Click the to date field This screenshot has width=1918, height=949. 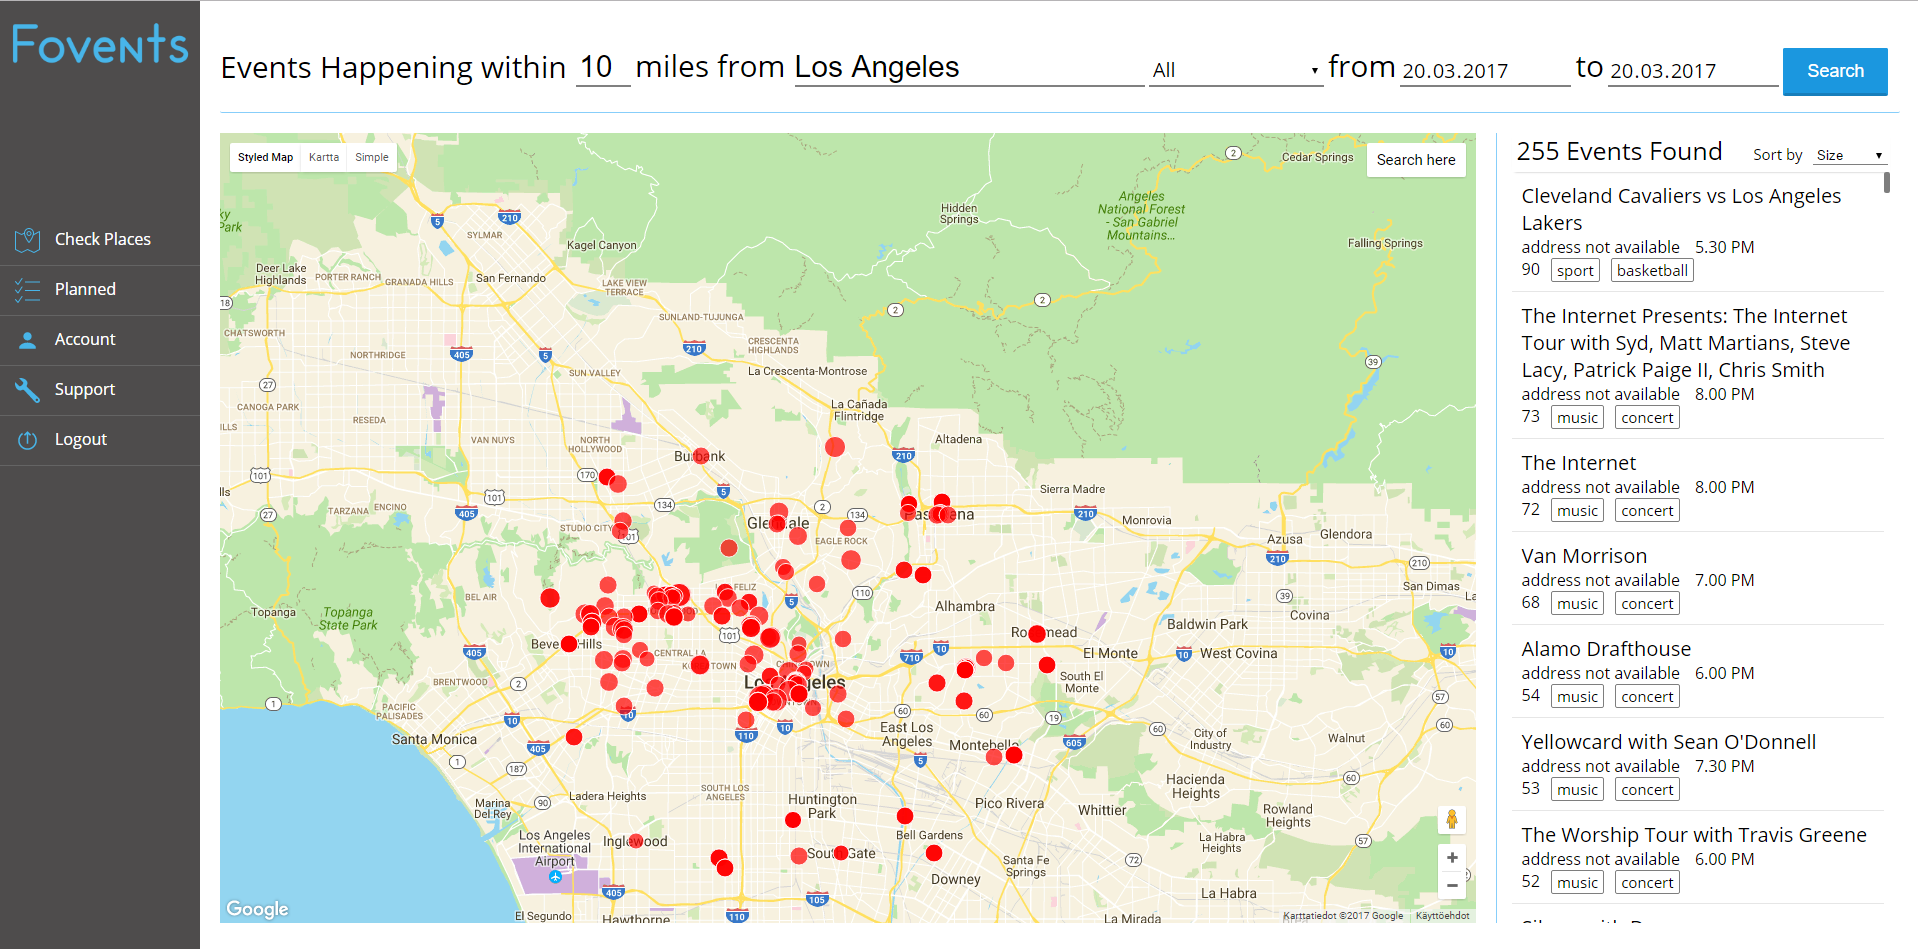pos(1693,71)
